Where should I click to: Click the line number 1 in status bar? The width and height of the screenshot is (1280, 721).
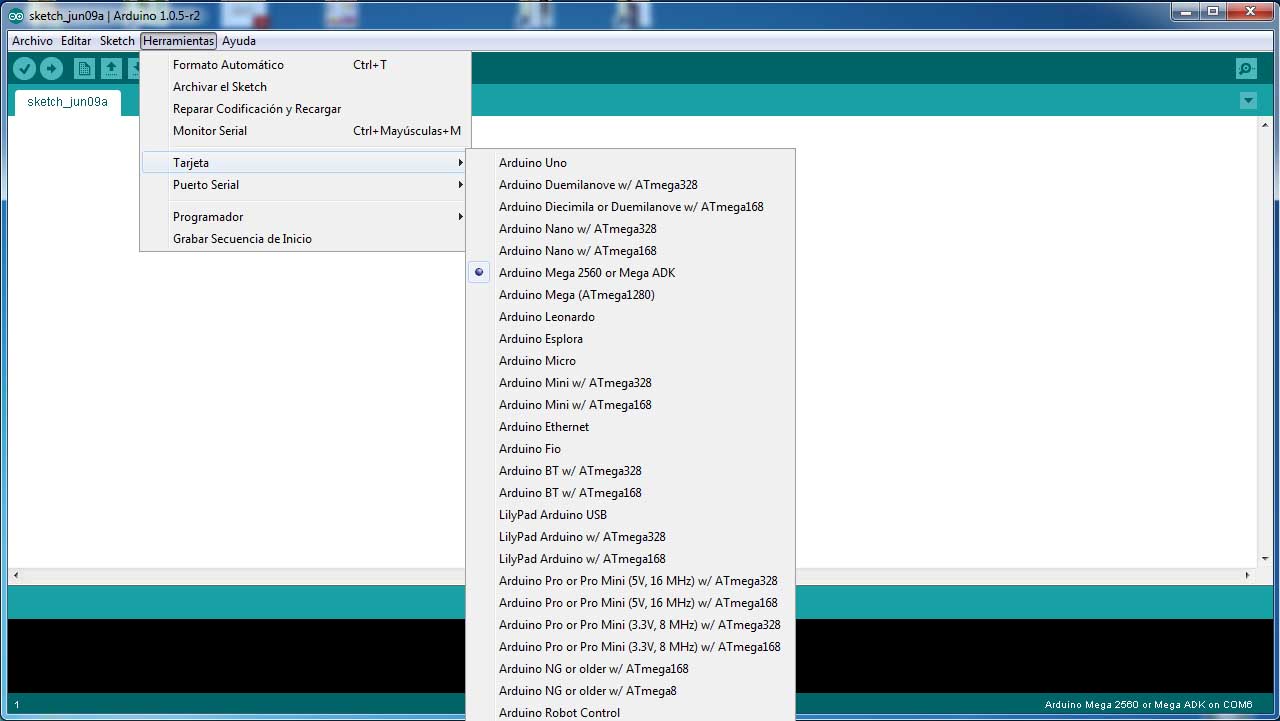coord(16,705)
